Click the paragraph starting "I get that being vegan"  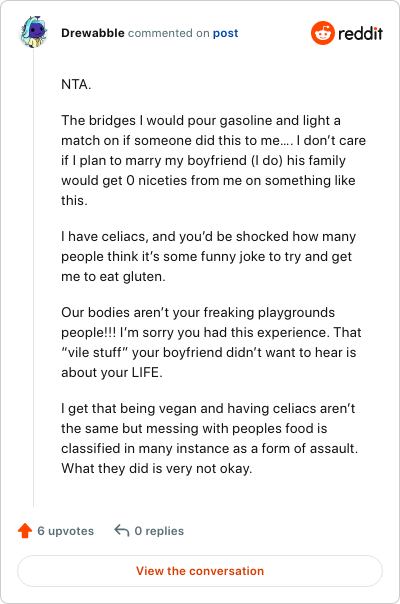[210, 438]
